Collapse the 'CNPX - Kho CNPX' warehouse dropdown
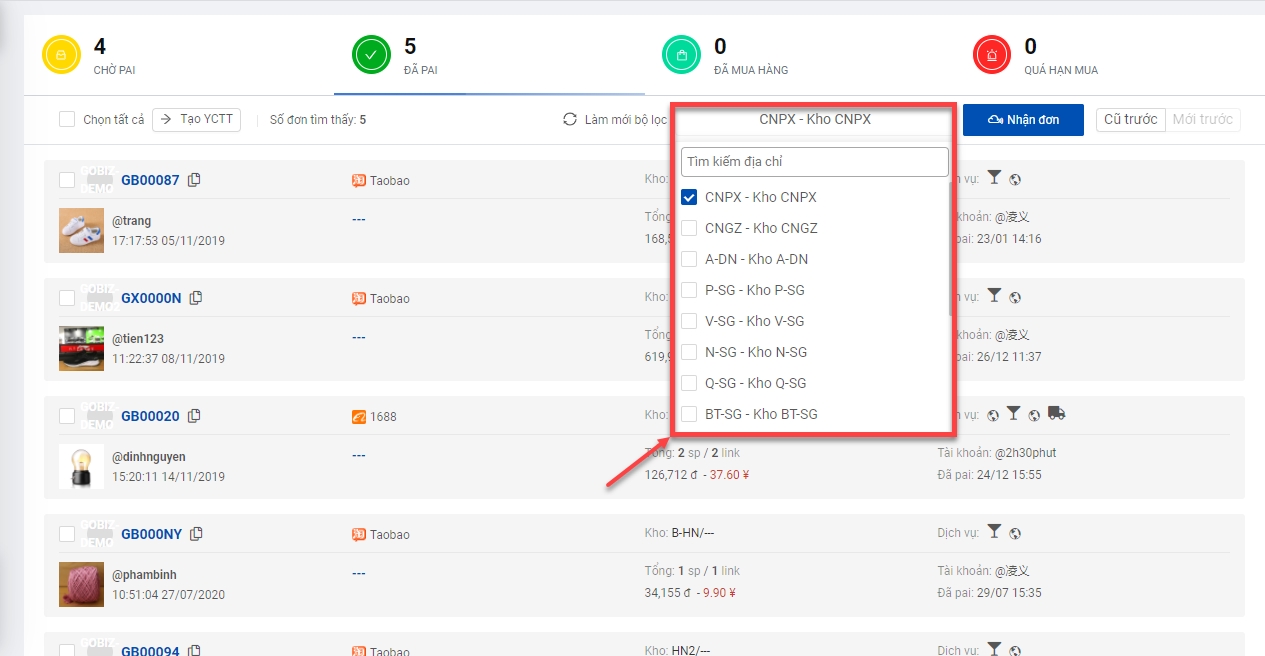This screenshot has width=1265, height=656. tap(815, 120)
